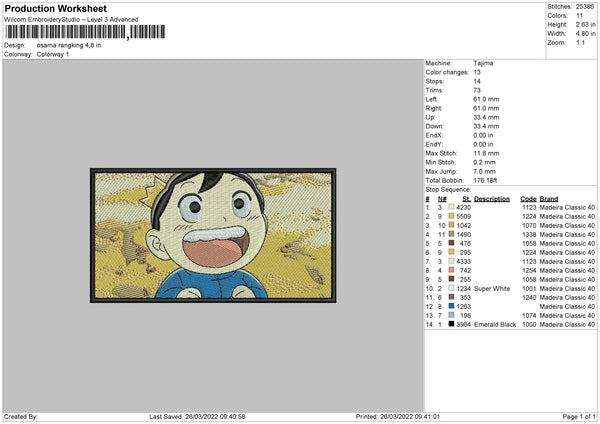
Task: Click the Machine value Tajima
Action: click(x=483, y=63)
